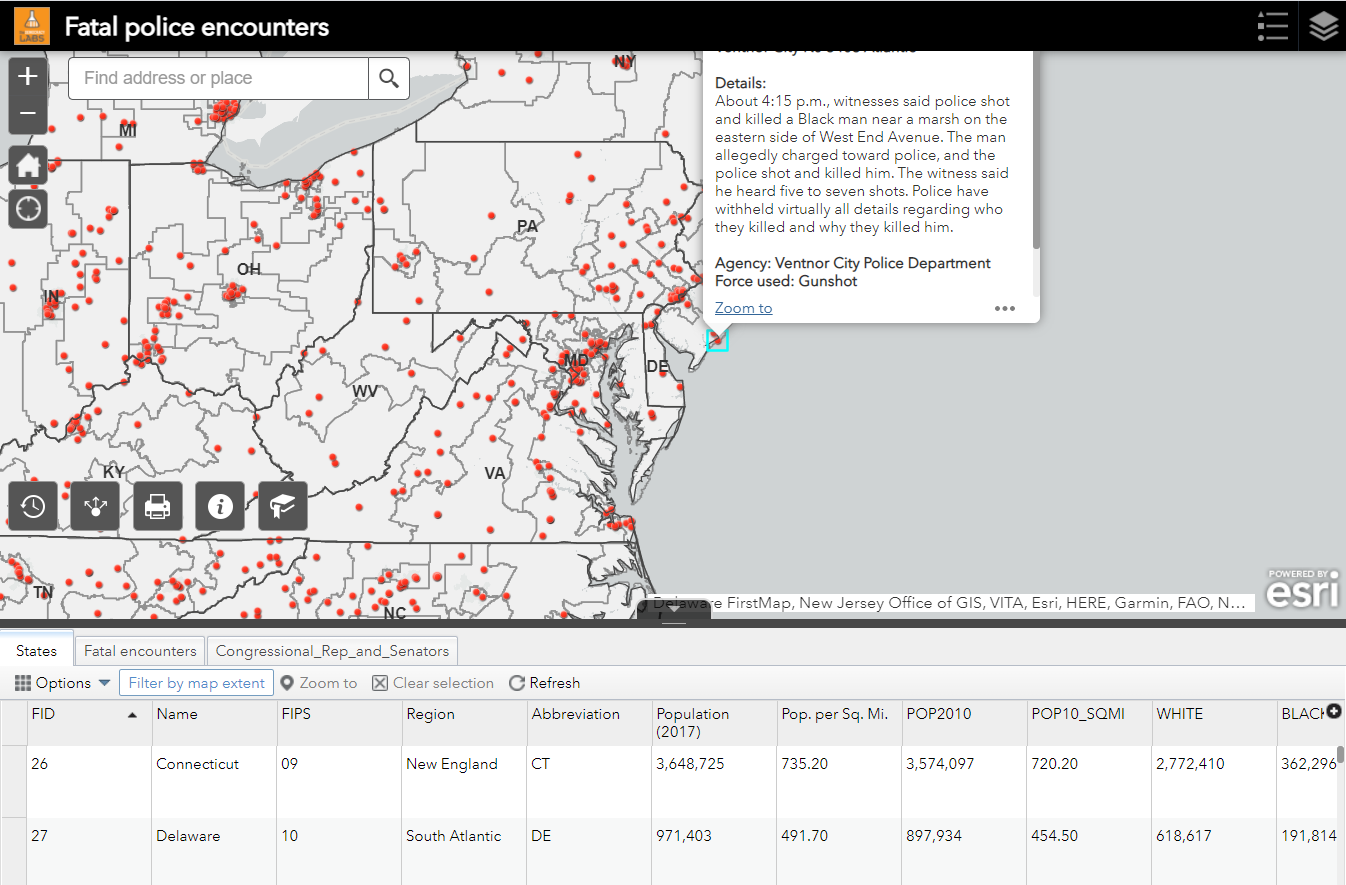The height and width of the screenshot is (885, 1346).
Task: Click the Default extent home button
Action: pyautogui.click(x=27, y=164)
